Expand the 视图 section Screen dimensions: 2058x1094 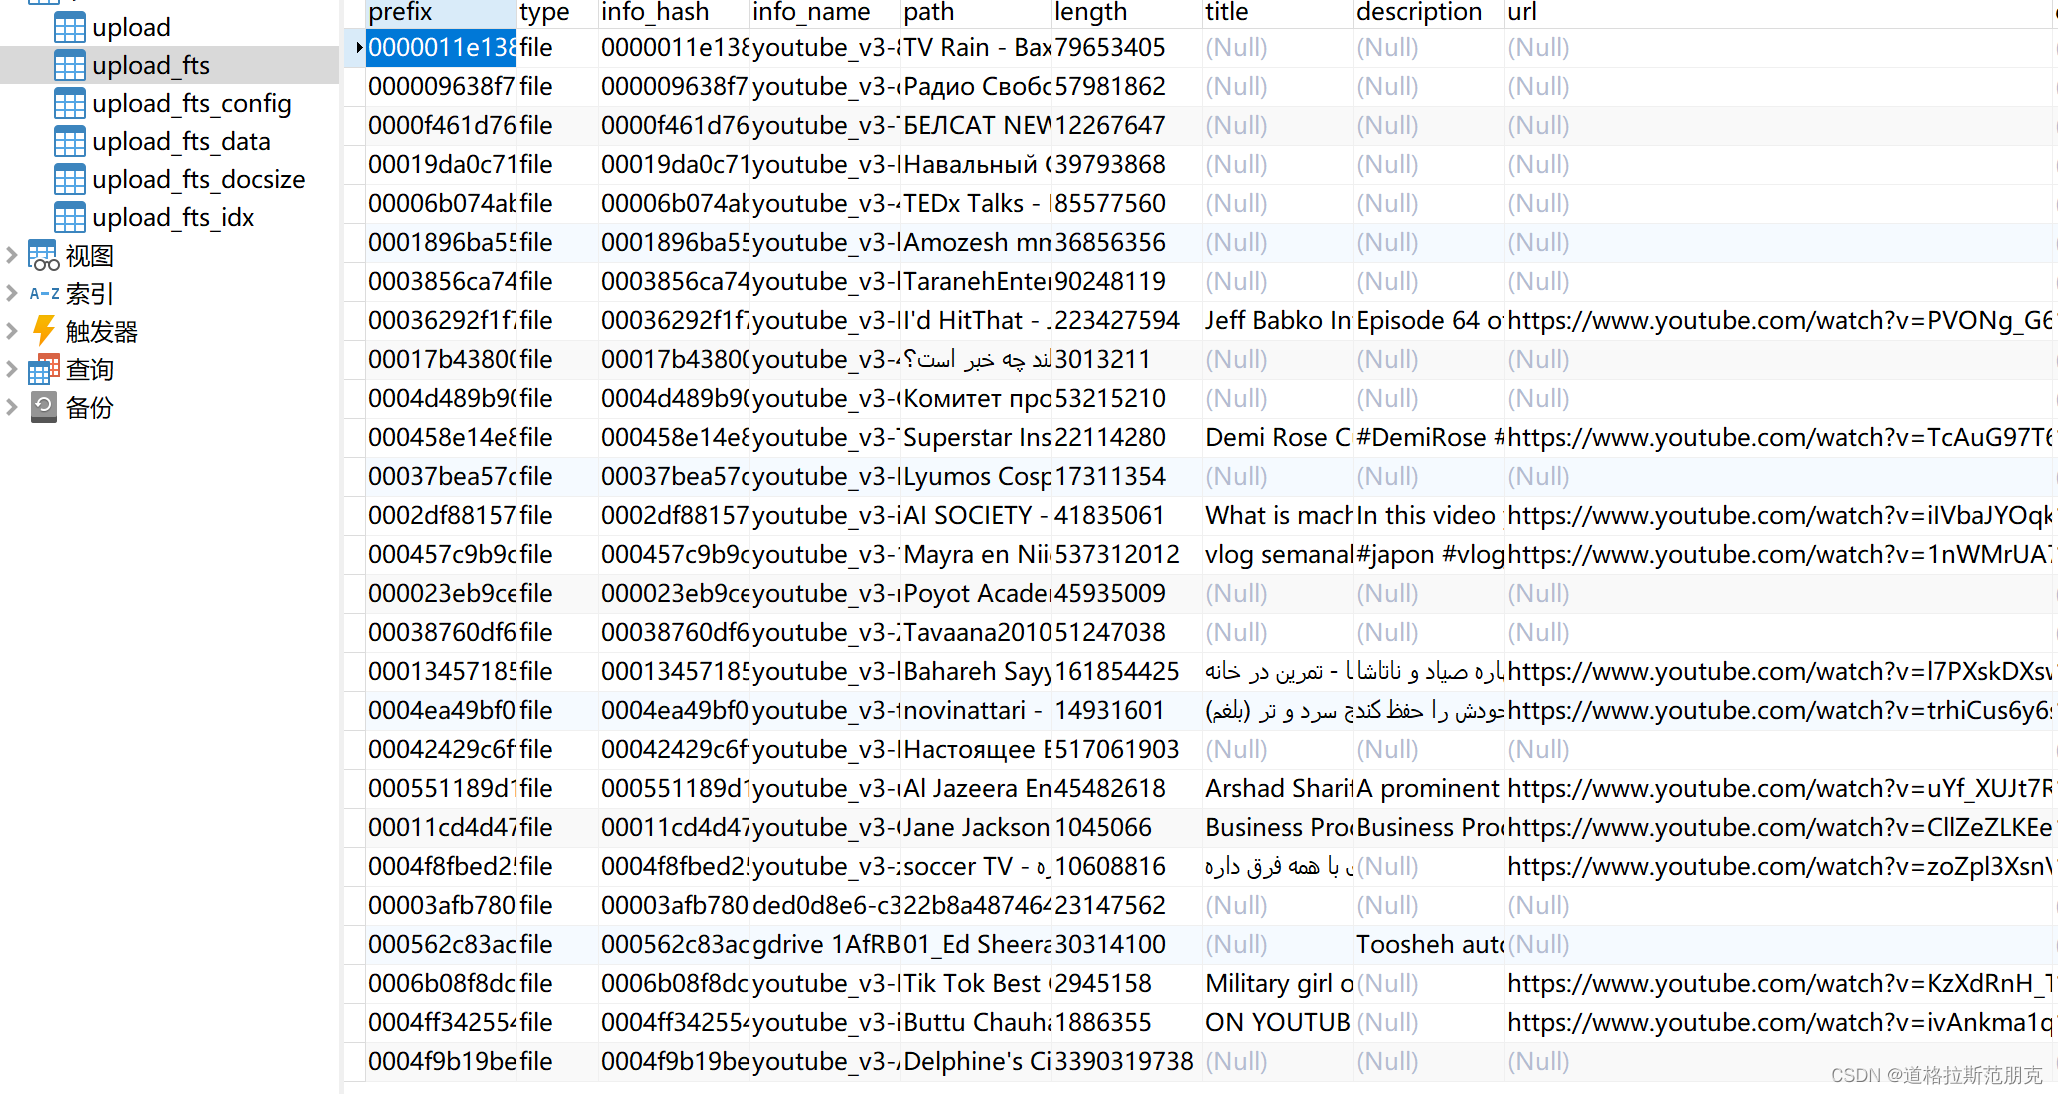10,255
